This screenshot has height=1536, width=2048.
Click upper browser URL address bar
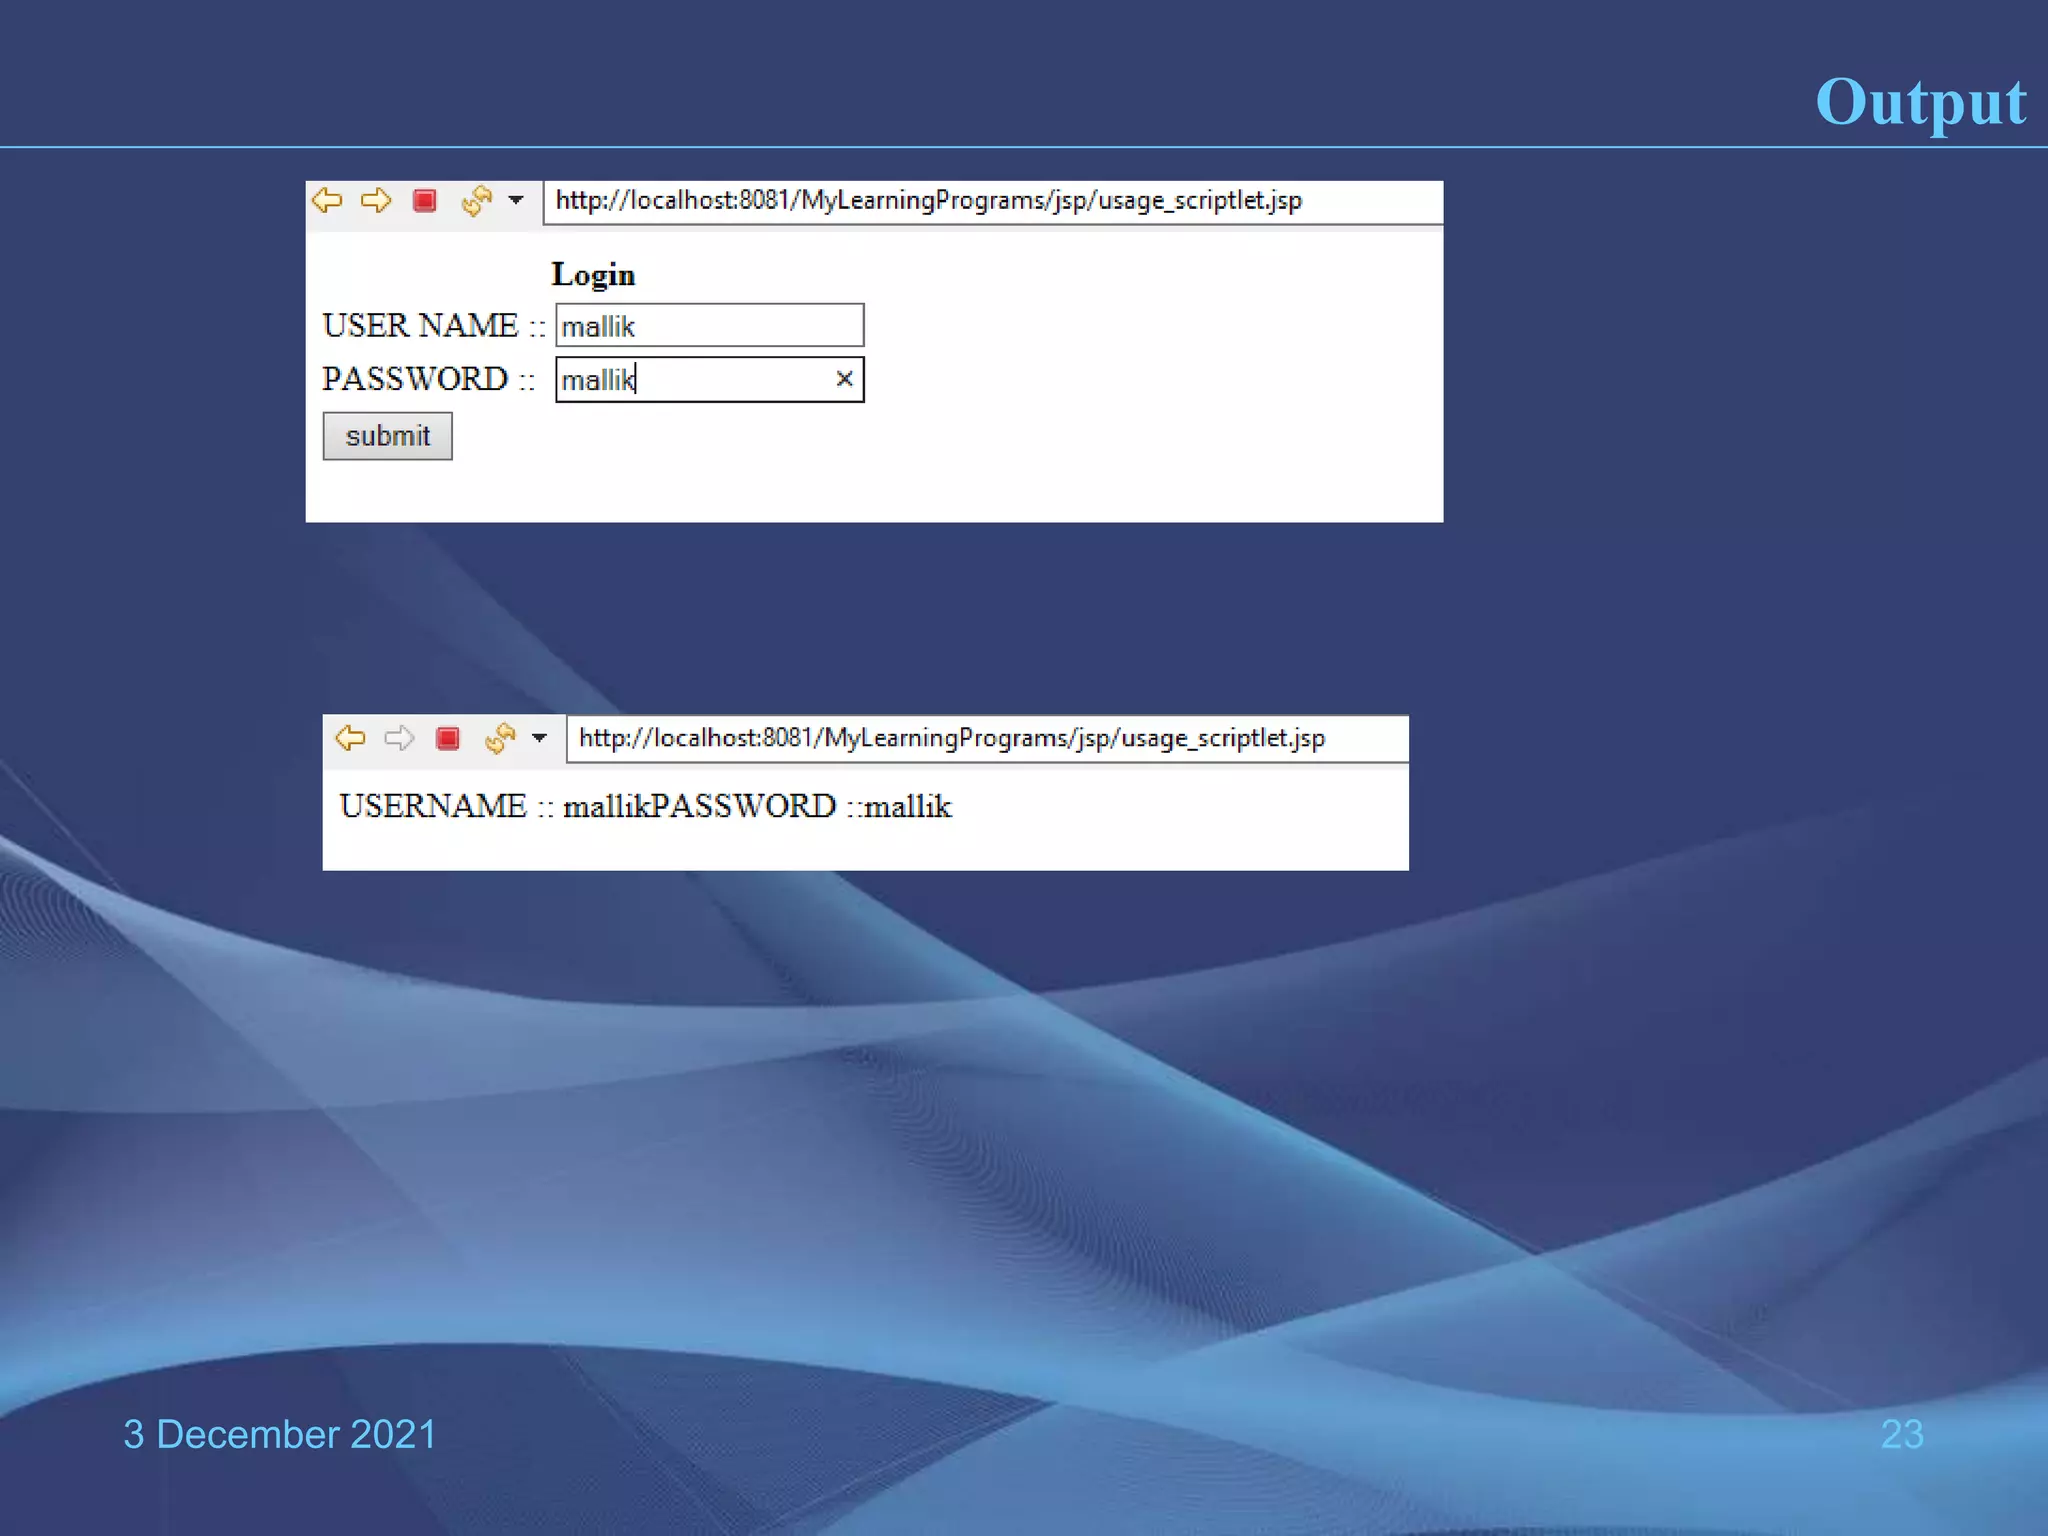point(990,201)
